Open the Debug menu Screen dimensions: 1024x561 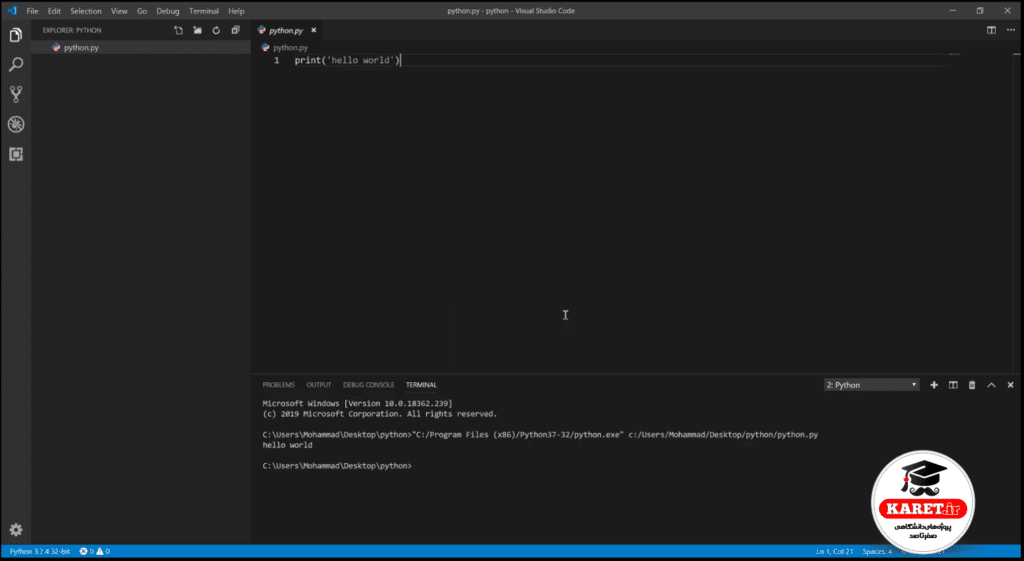click(x=168, y=11)
